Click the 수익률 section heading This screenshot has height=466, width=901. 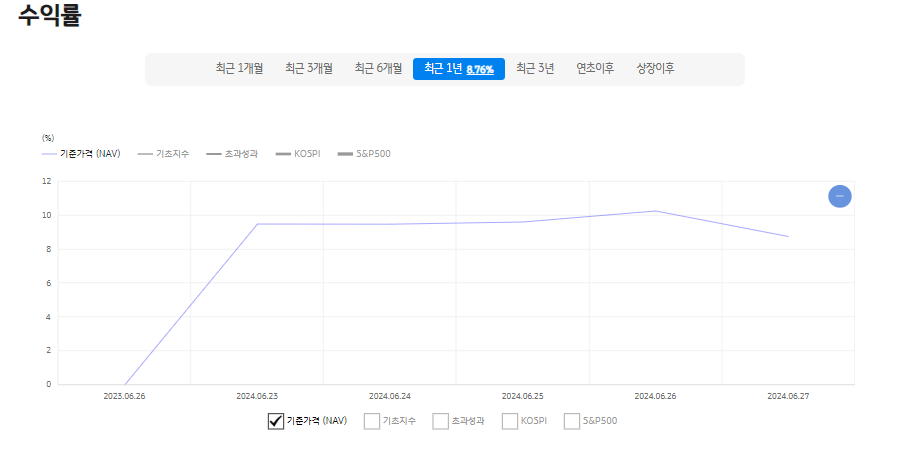pos(49,16)
